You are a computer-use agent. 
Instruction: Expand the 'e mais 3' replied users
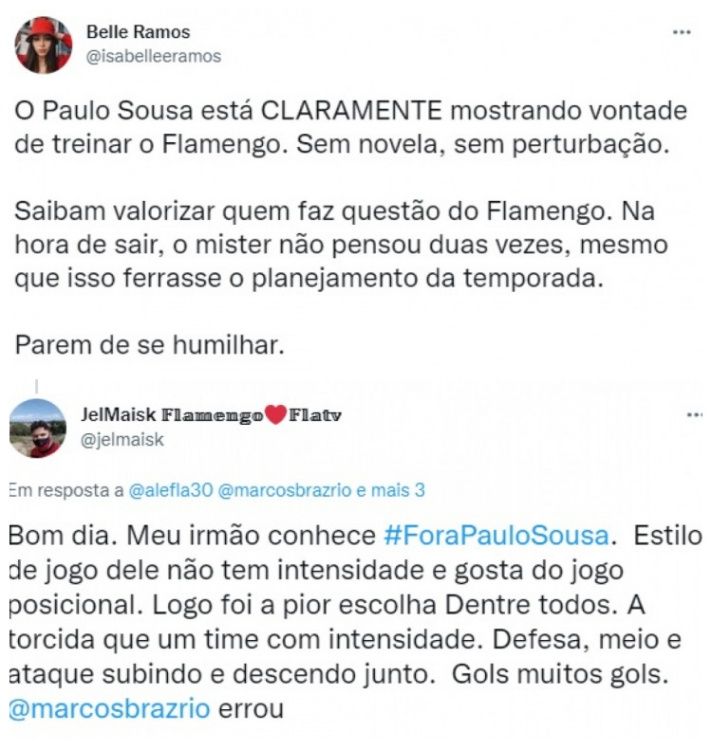click(391, 491)
